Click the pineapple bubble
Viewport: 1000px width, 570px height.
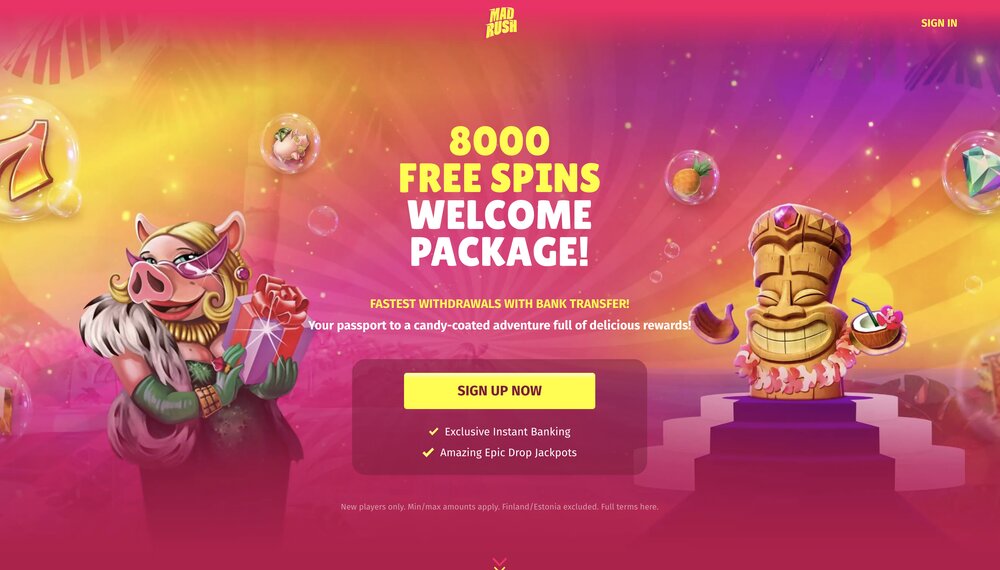point(692,177)
